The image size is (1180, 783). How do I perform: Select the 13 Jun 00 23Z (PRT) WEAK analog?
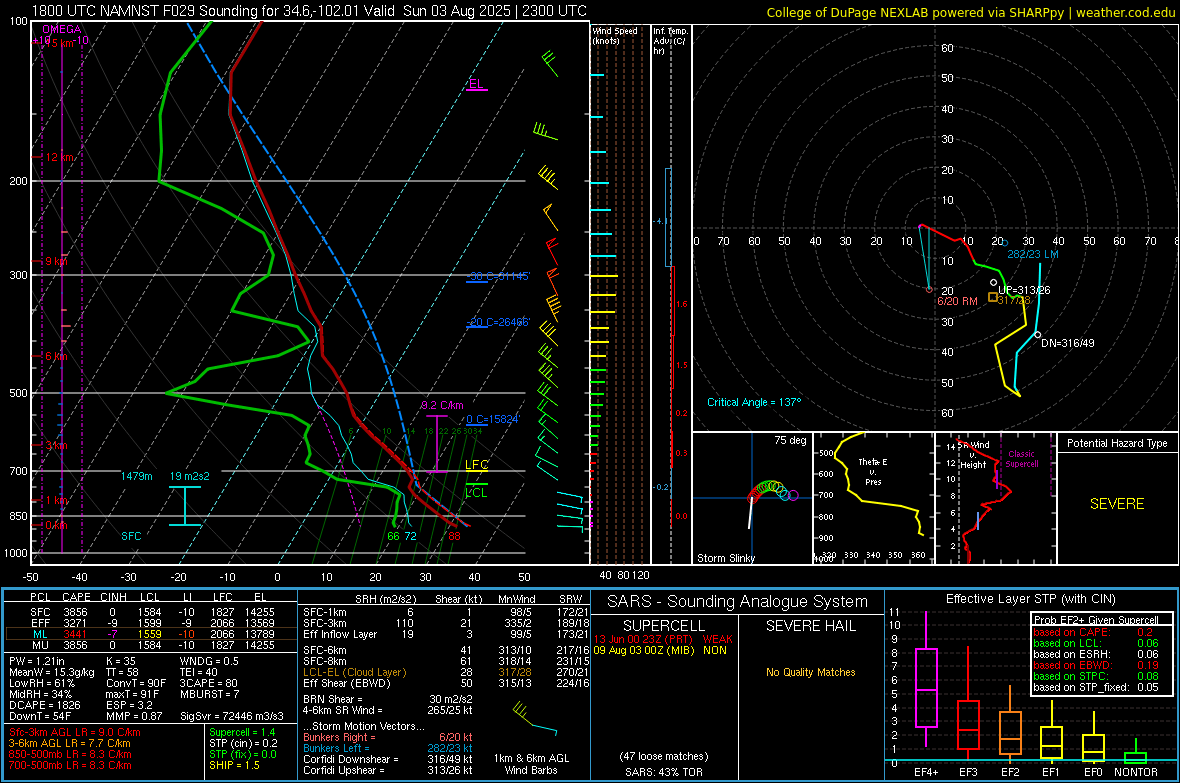663,639
